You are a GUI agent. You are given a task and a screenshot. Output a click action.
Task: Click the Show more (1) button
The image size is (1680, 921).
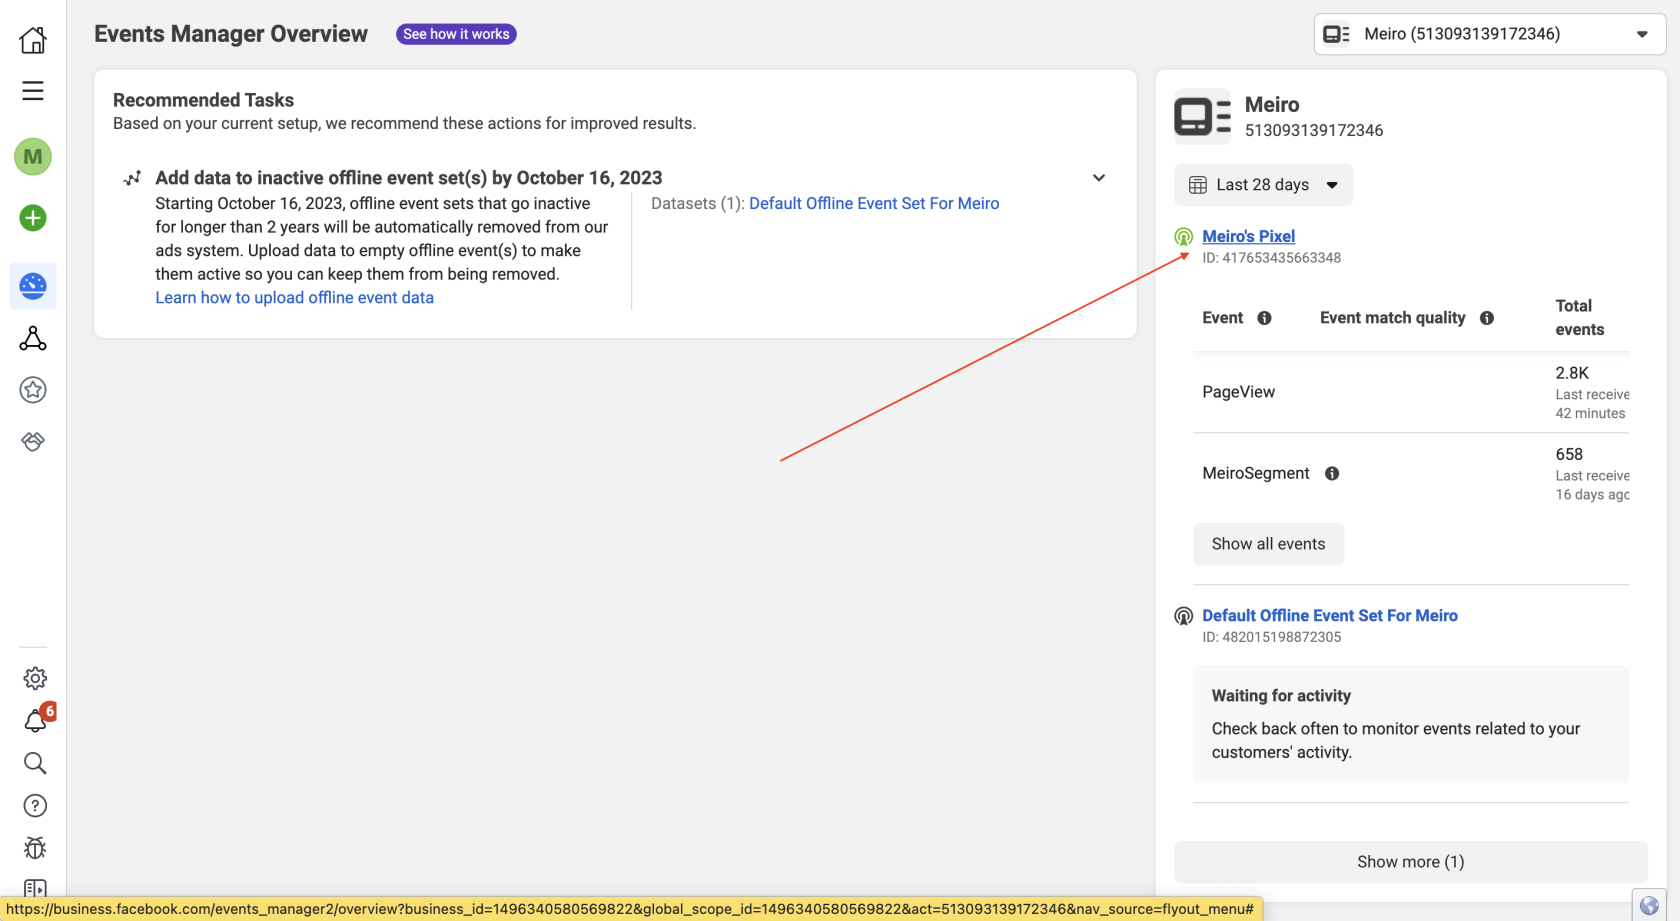pos(1410,862)
